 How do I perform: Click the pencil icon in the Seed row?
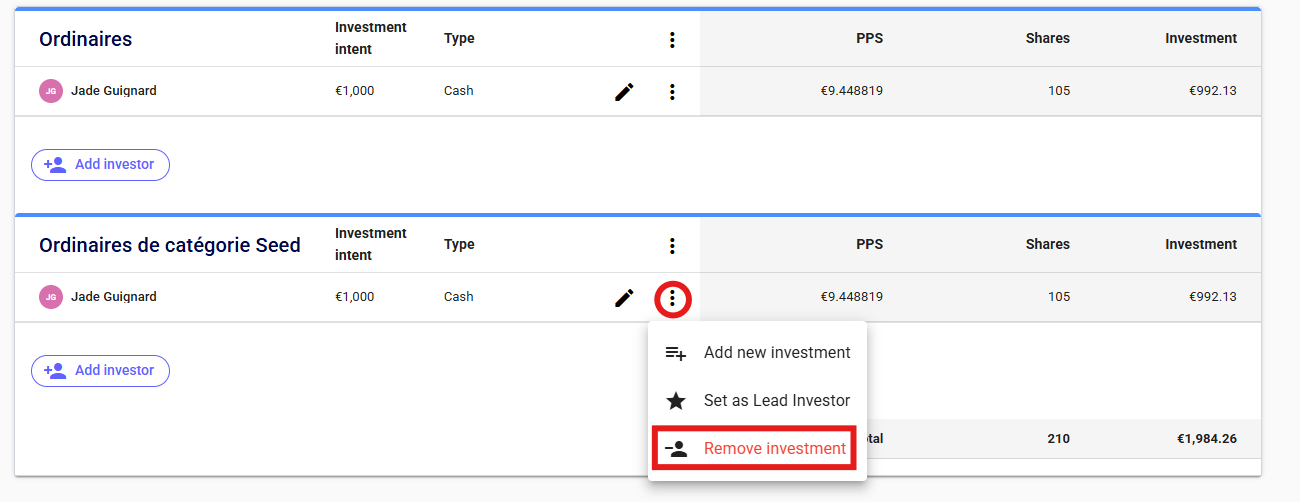[x=624, y=298]
